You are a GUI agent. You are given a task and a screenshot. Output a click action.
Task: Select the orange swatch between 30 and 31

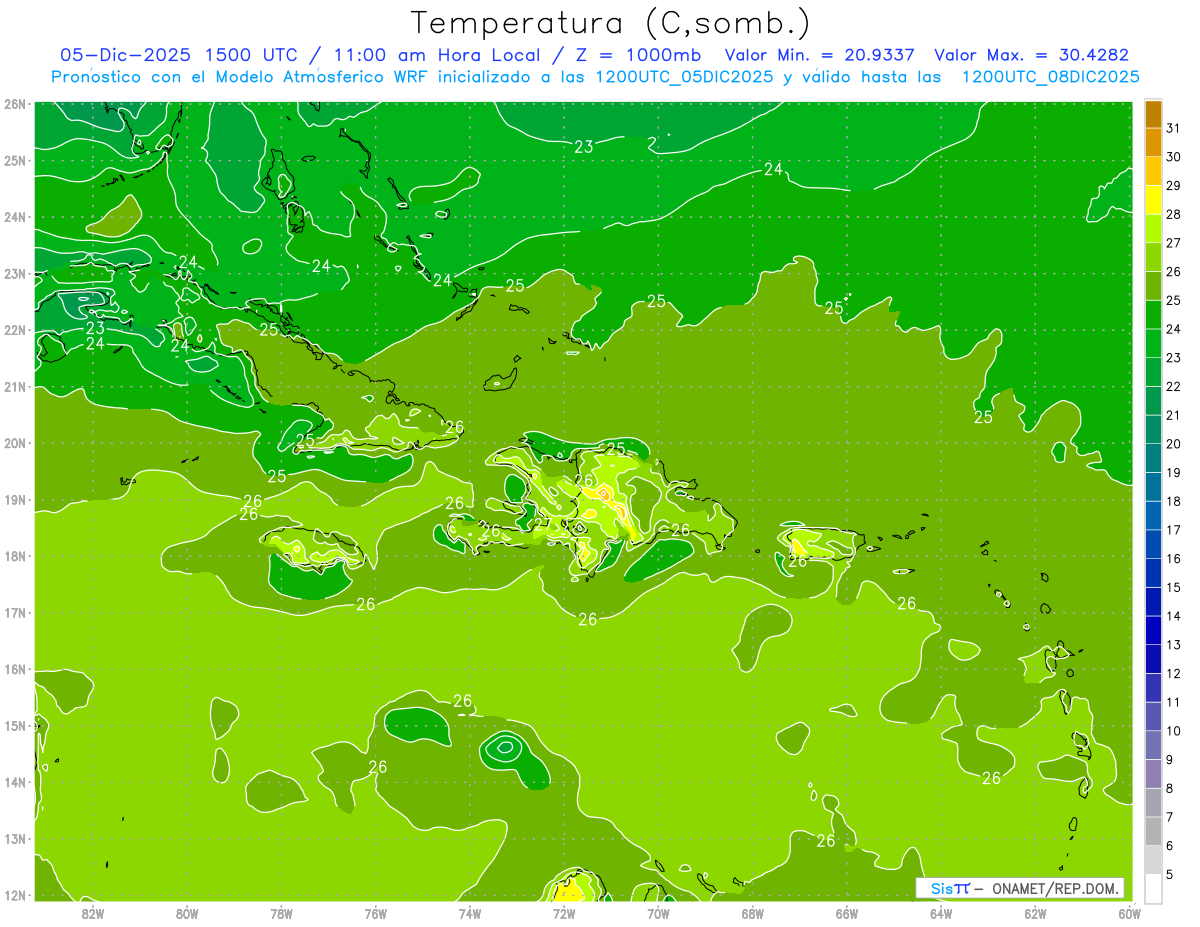pyautogui.click(x=1153, y=142)
